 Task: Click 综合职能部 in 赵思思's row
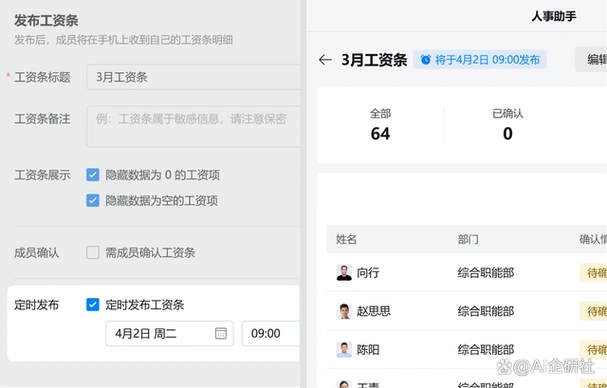(486, 311)
